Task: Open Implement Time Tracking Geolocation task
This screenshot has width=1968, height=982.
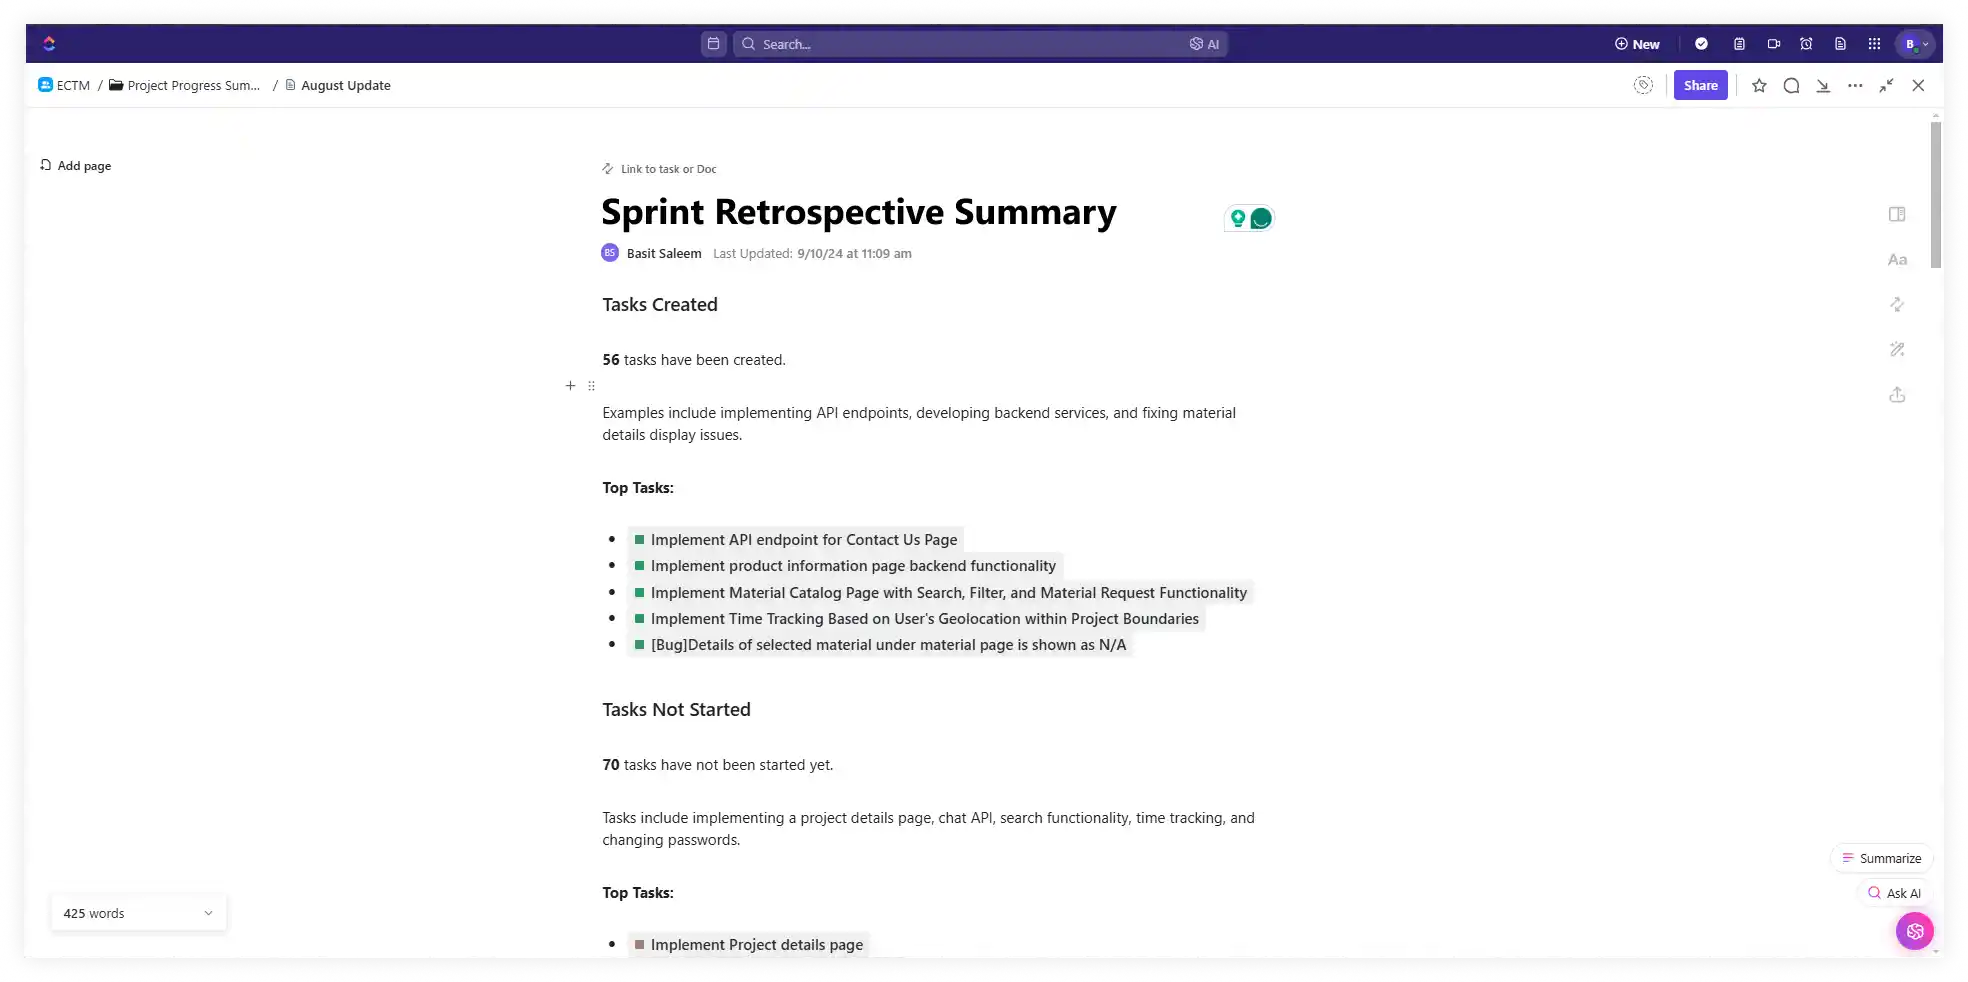Action: pyautogui.click(x=916, y=619)
